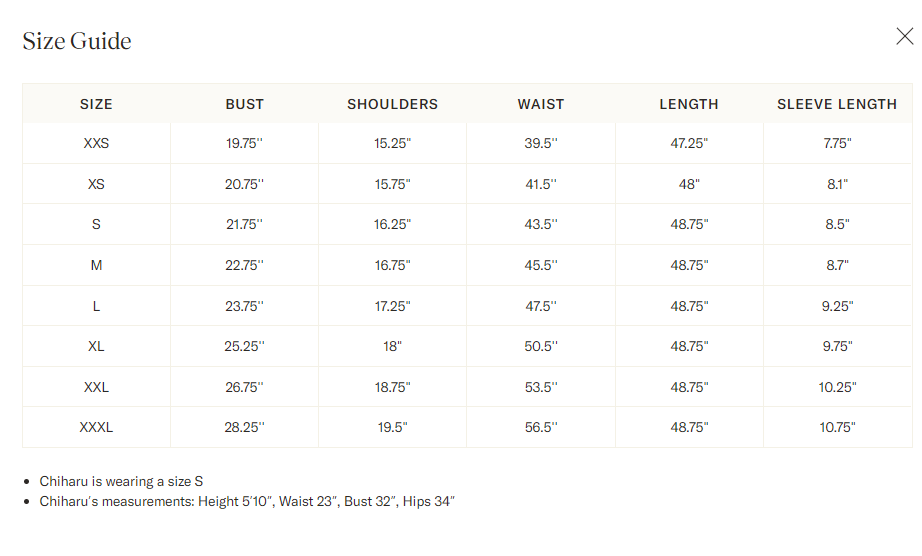Select the LENGTH column header
This screenshot has width=922, height=556.
pos(688,104)
